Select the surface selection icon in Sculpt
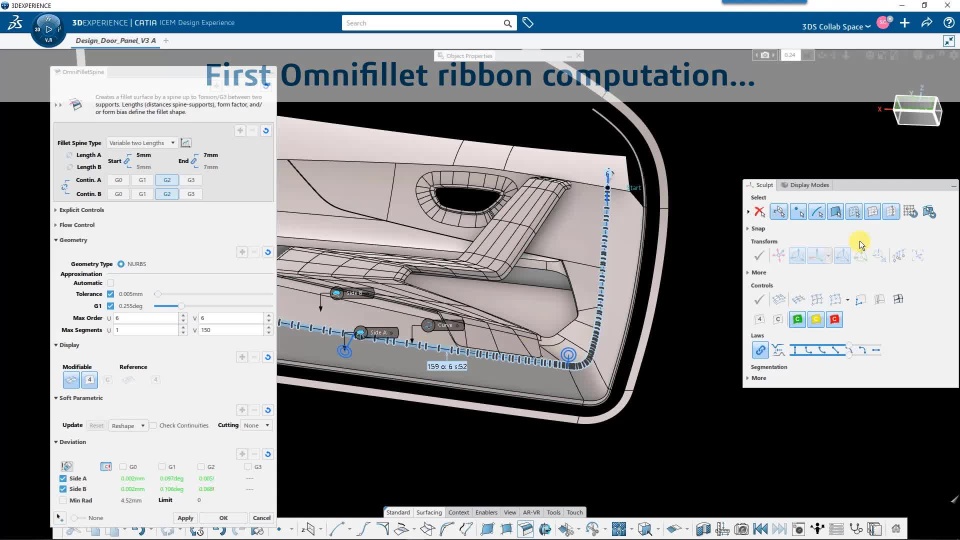This screenshot has height=540, width=960. click(835, 212)
